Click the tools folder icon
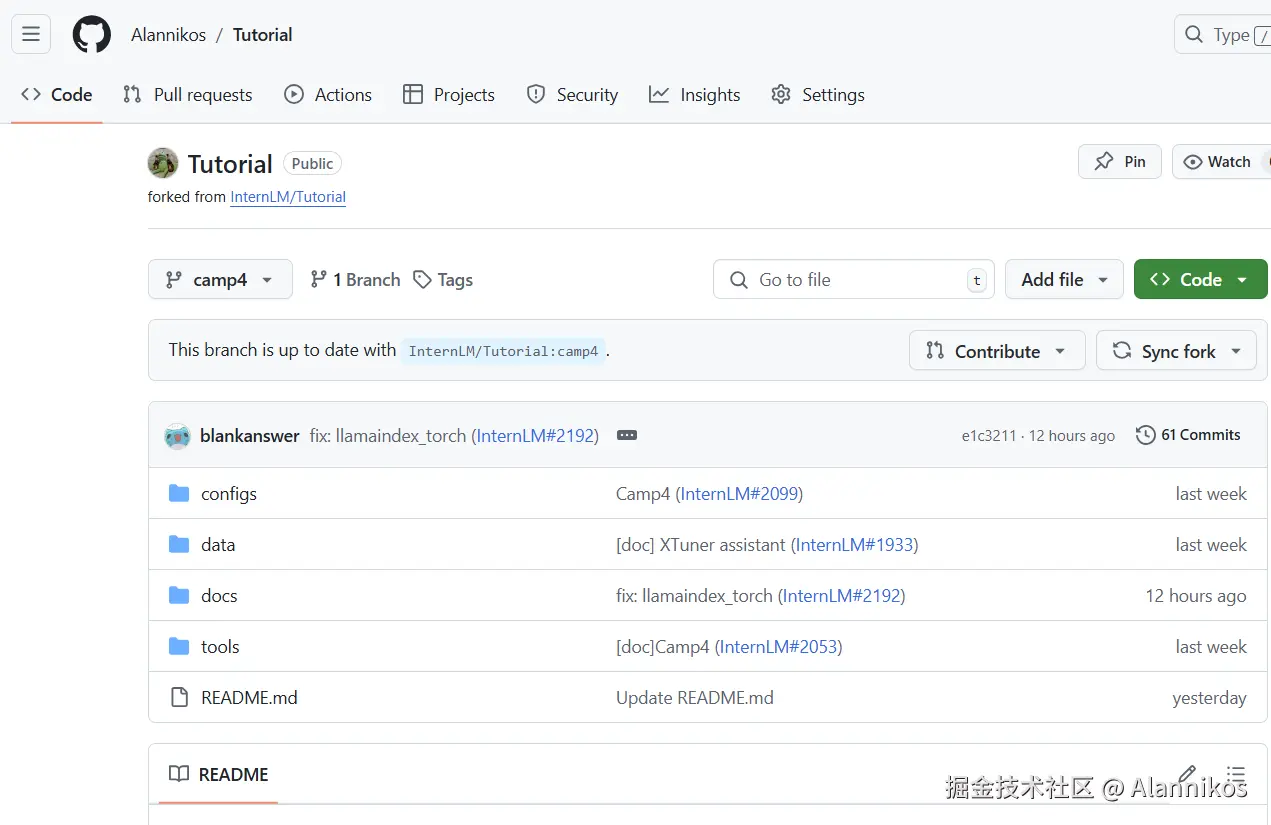Screen dimensions: 1271x825 click(x=179, y=646)
